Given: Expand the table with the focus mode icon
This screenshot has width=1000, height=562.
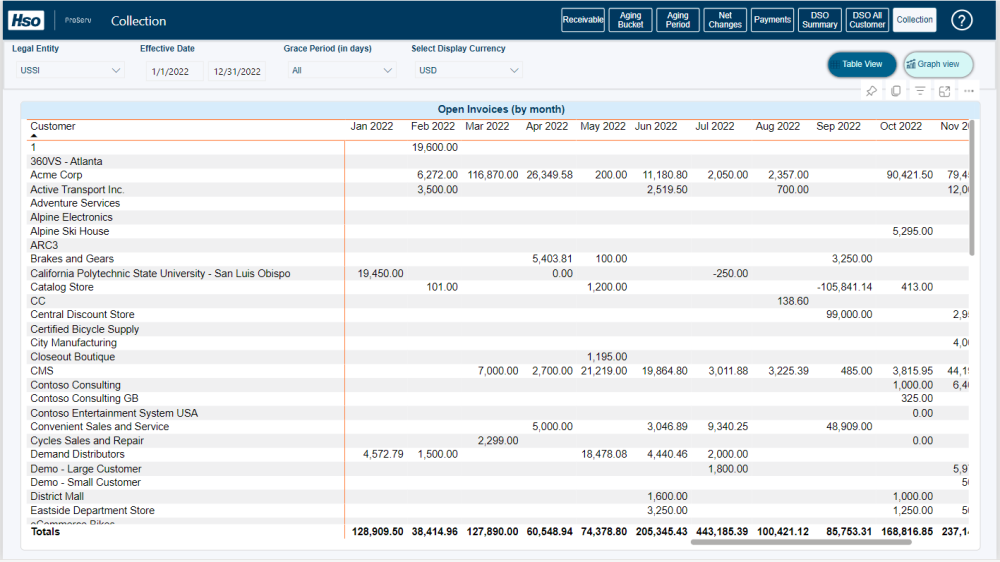Looking at the screenshot, I should tap(944, 91).
